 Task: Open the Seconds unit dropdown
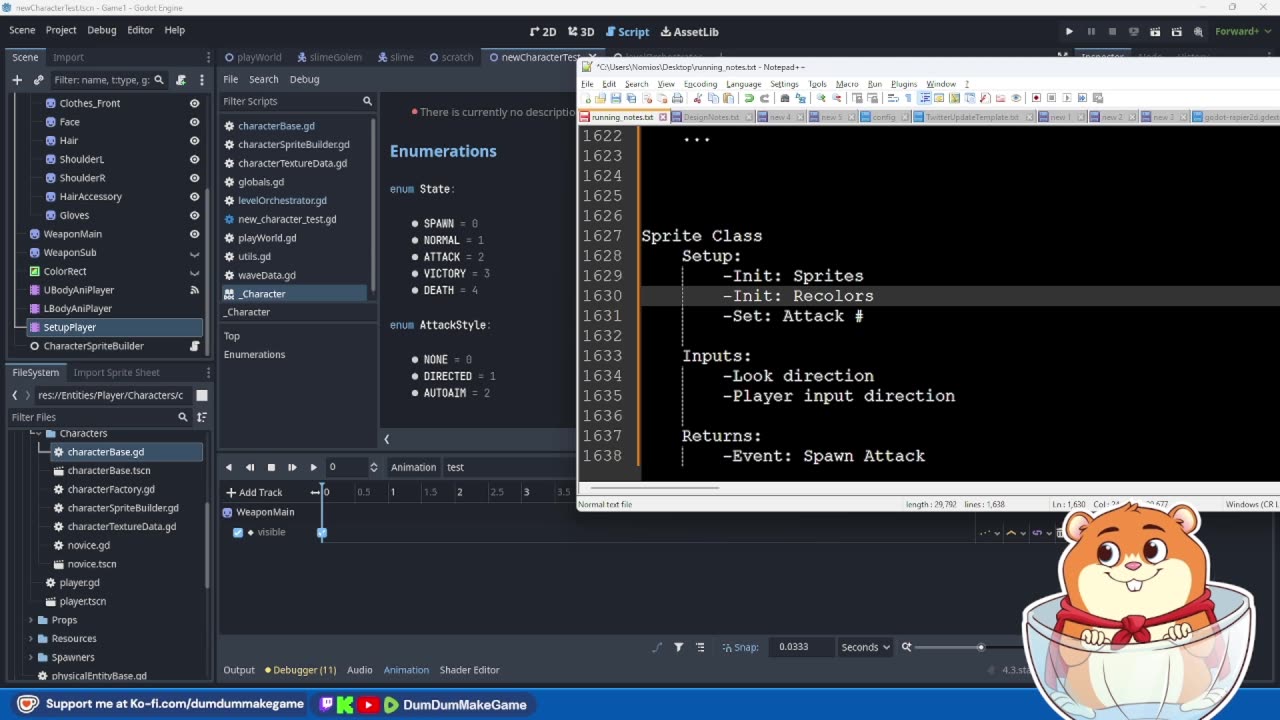(x=865, y=647)
